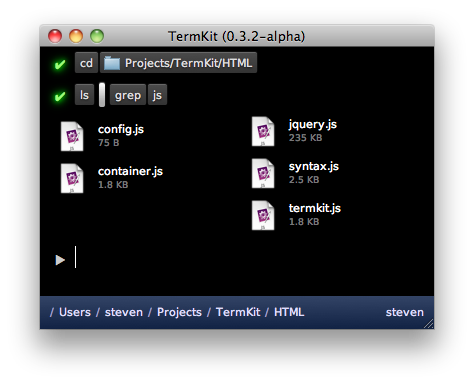Click the config.js file name

click(121, 129)
